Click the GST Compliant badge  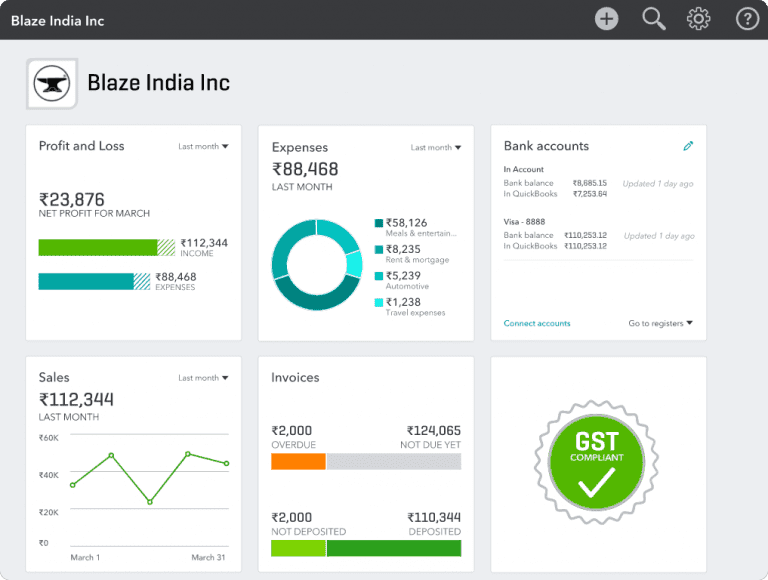pos(598,465)
